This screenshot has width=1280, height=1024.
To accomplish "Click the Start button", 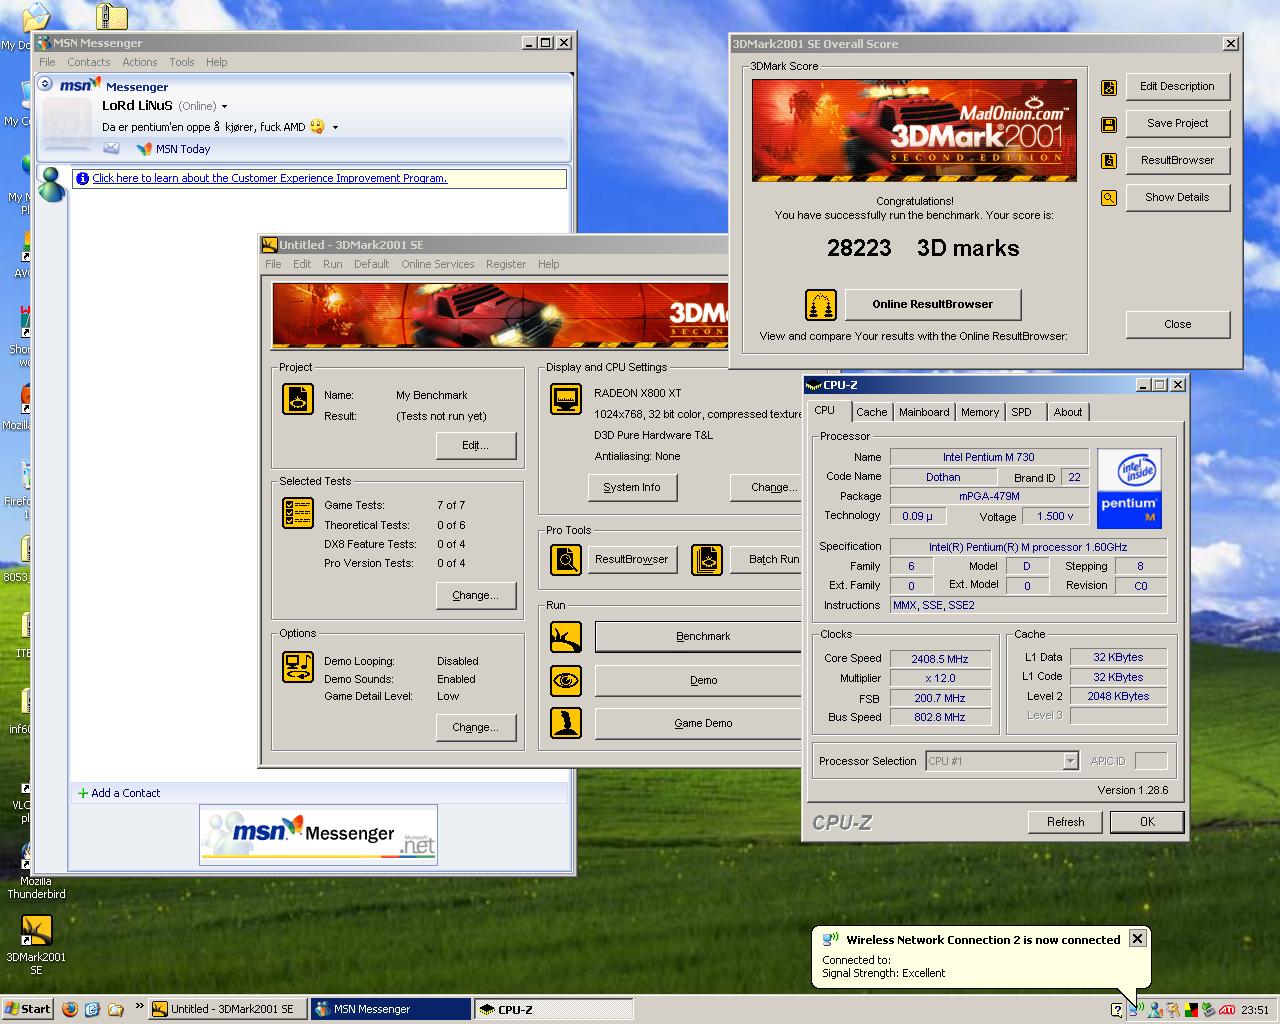I will pyautogui.click(x=27, y=1009).
